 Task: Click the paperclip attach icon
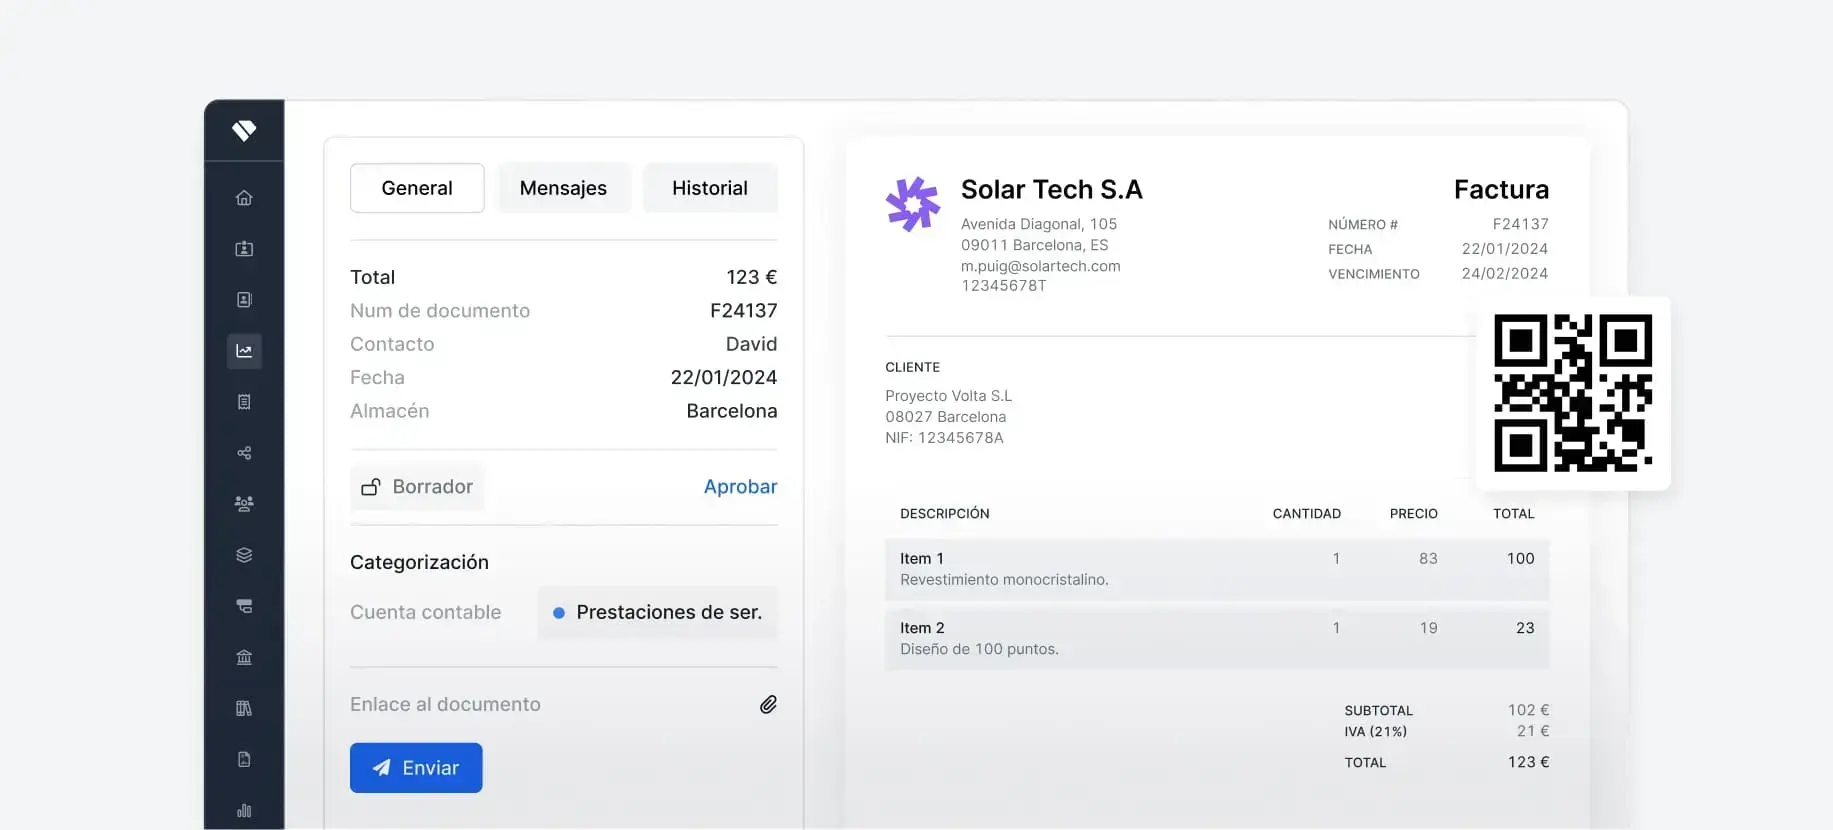tap(768, 705)
